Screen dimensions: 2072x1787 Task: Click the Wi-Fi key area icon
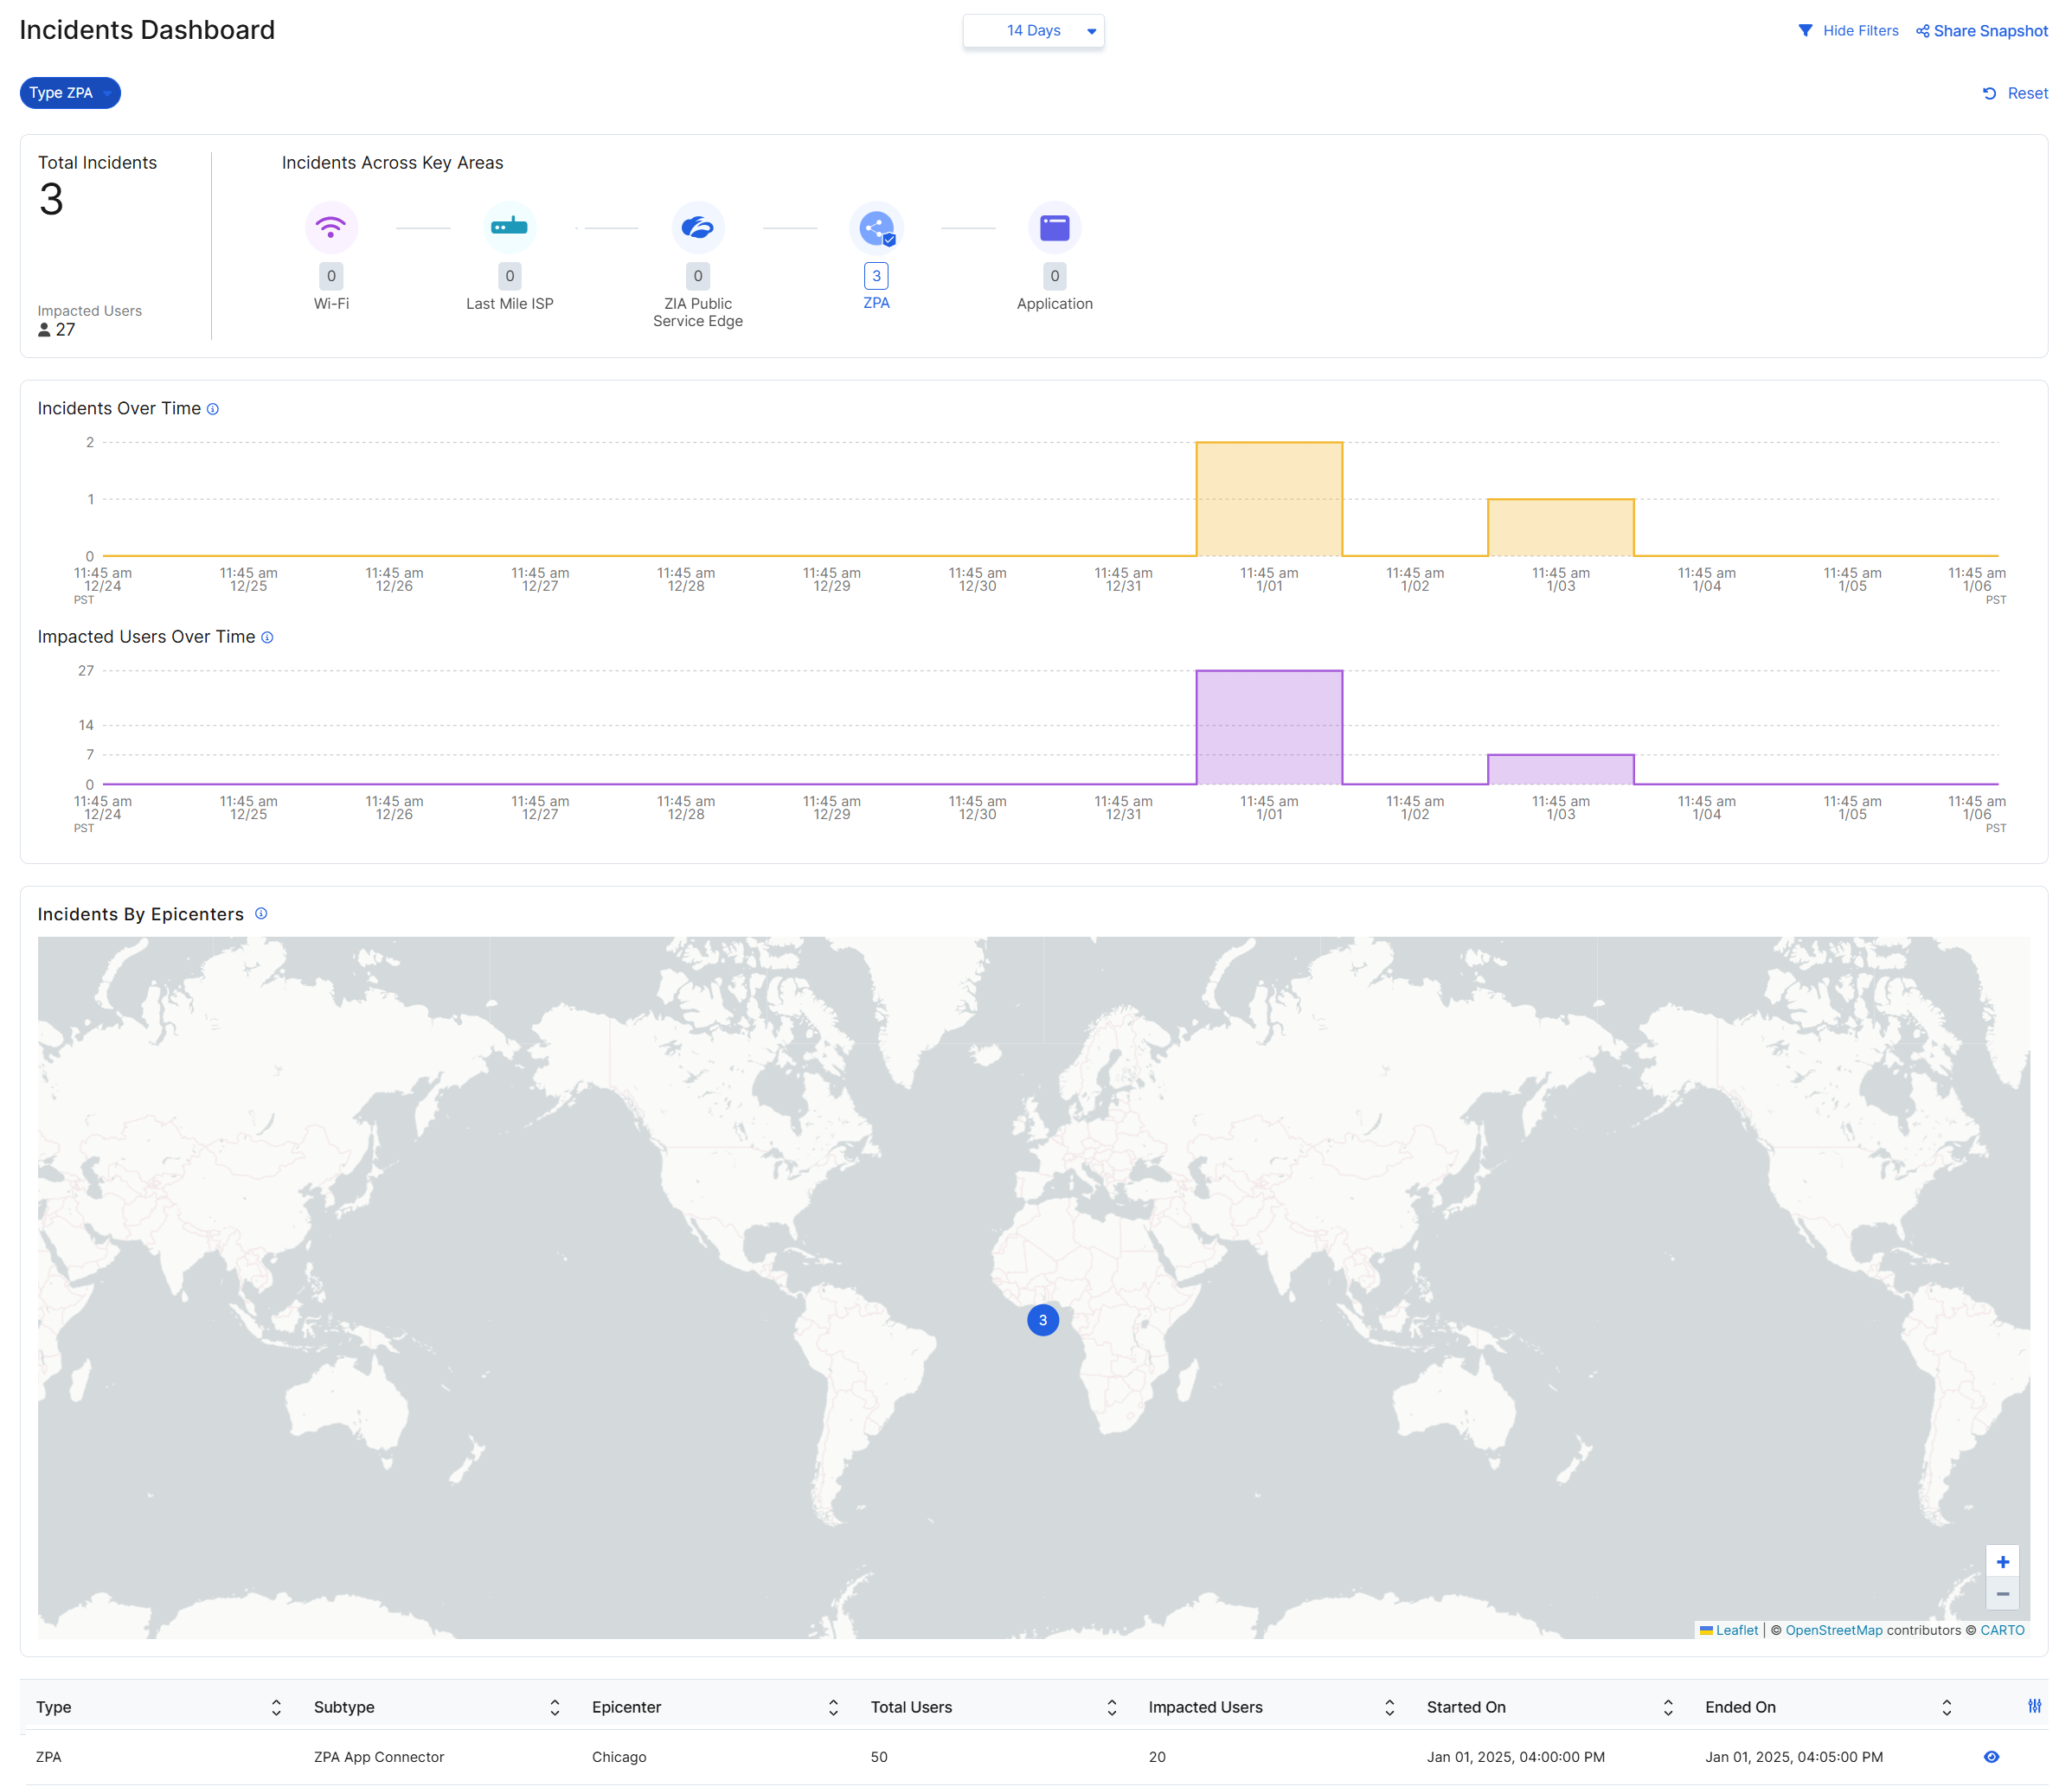(331, 228)
